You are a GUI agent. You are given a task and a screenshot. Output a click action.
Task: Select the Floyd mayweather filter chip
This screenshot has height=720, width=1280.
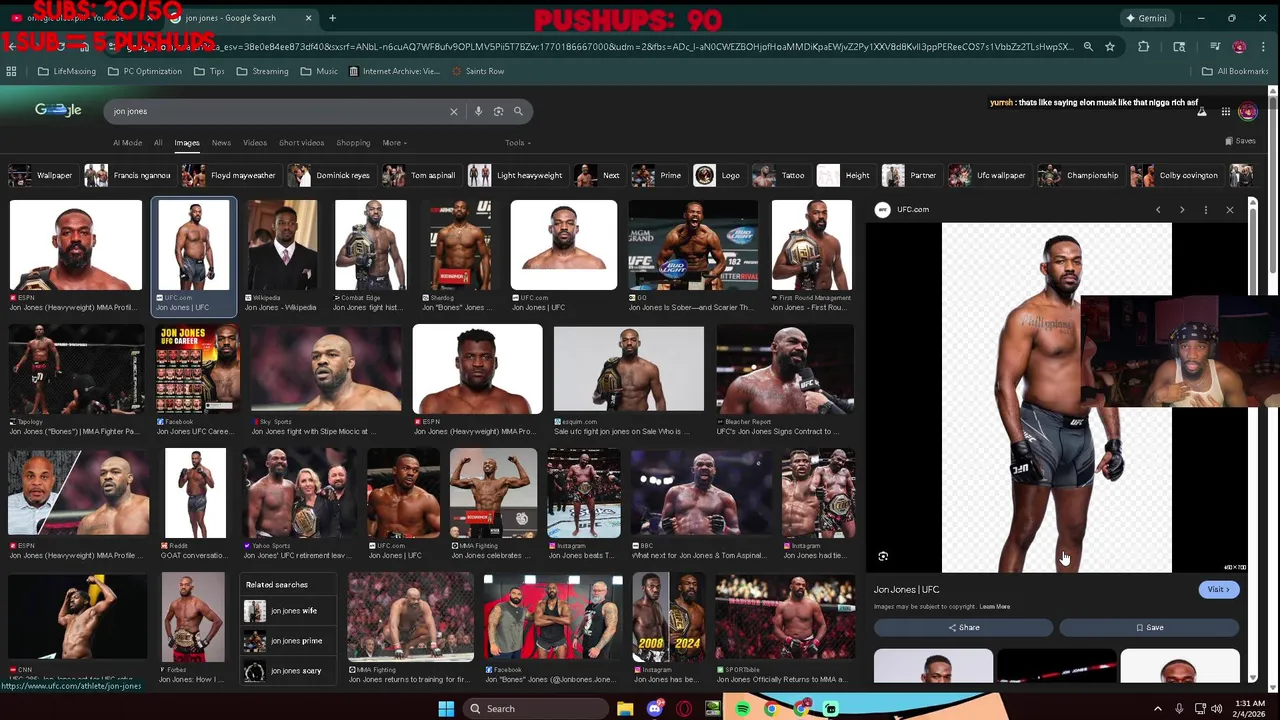click(x=231, y=176)
